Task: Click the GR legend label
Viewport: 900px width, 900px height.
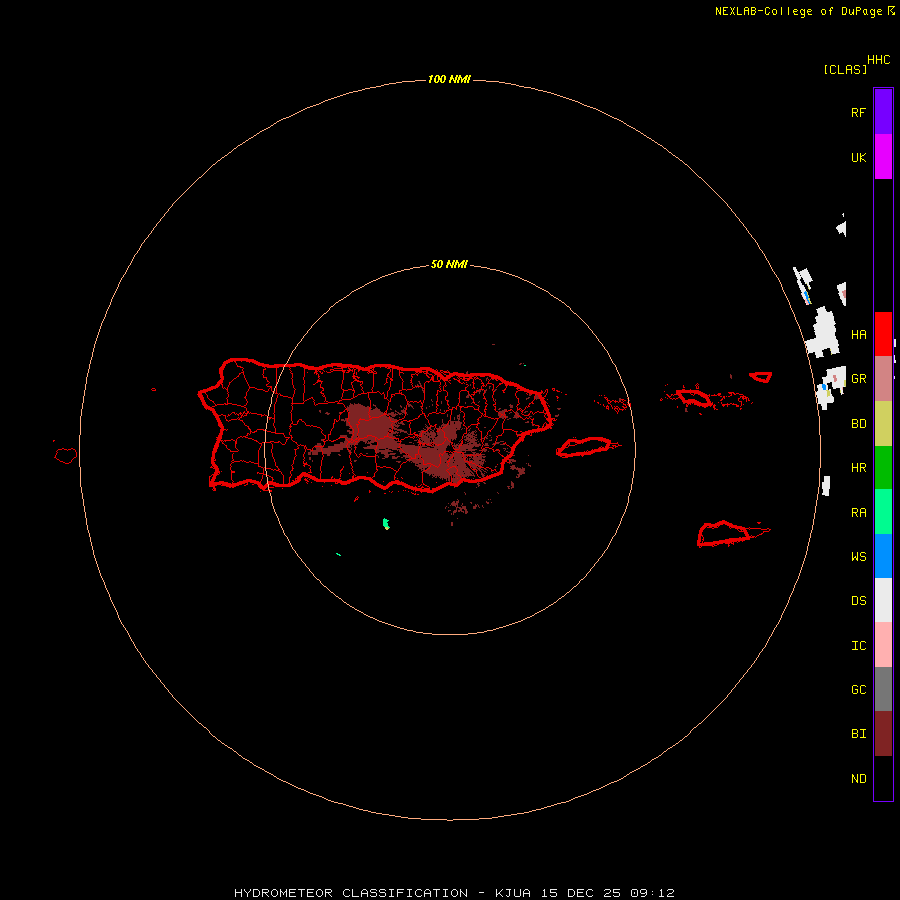Action: pos(858,379)
